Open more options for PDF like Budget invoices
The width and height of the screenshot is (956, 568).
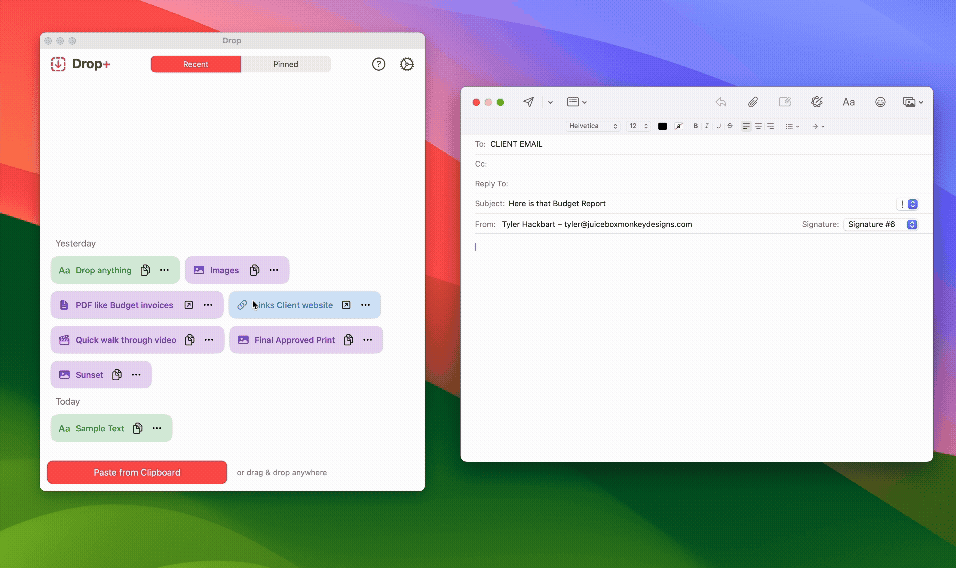(x=208, y=305)
